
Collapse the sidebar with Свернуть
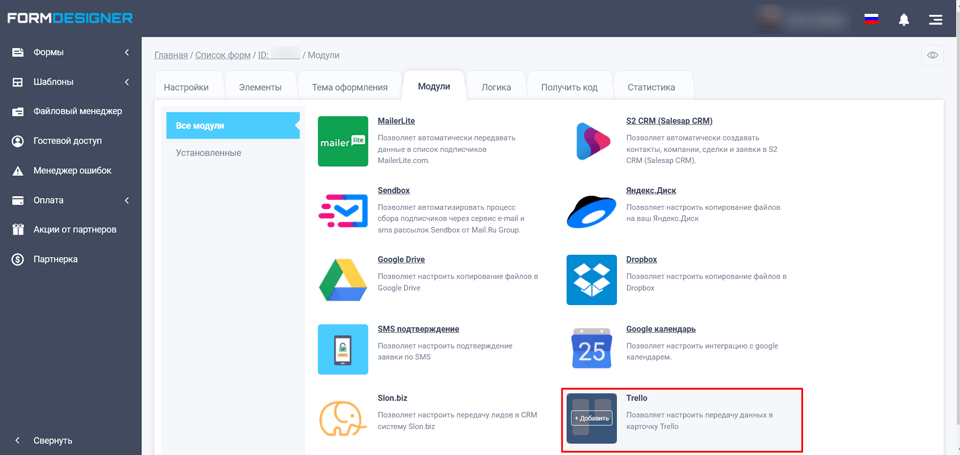pyautogui.click(x=43, y=440)
